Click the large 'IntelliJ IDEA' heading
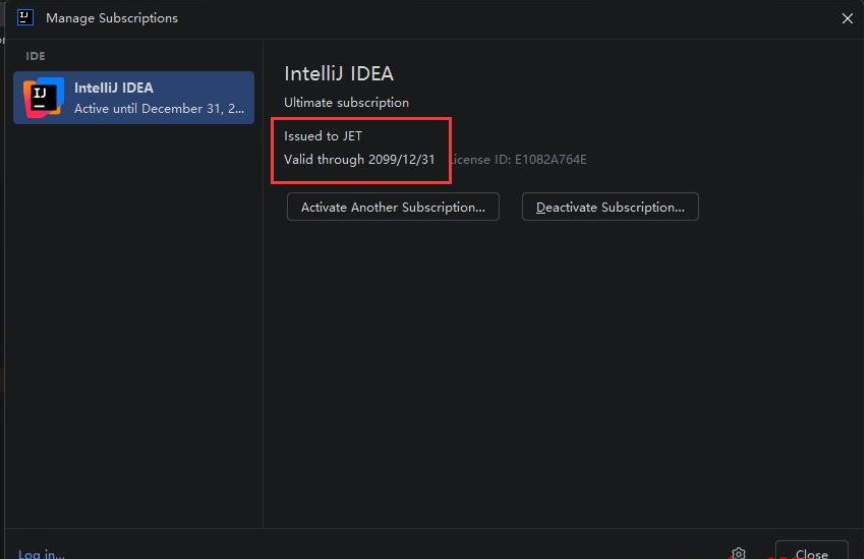This screenshot has width=864, height=559. pyautogui.click(x=339, y=74)
